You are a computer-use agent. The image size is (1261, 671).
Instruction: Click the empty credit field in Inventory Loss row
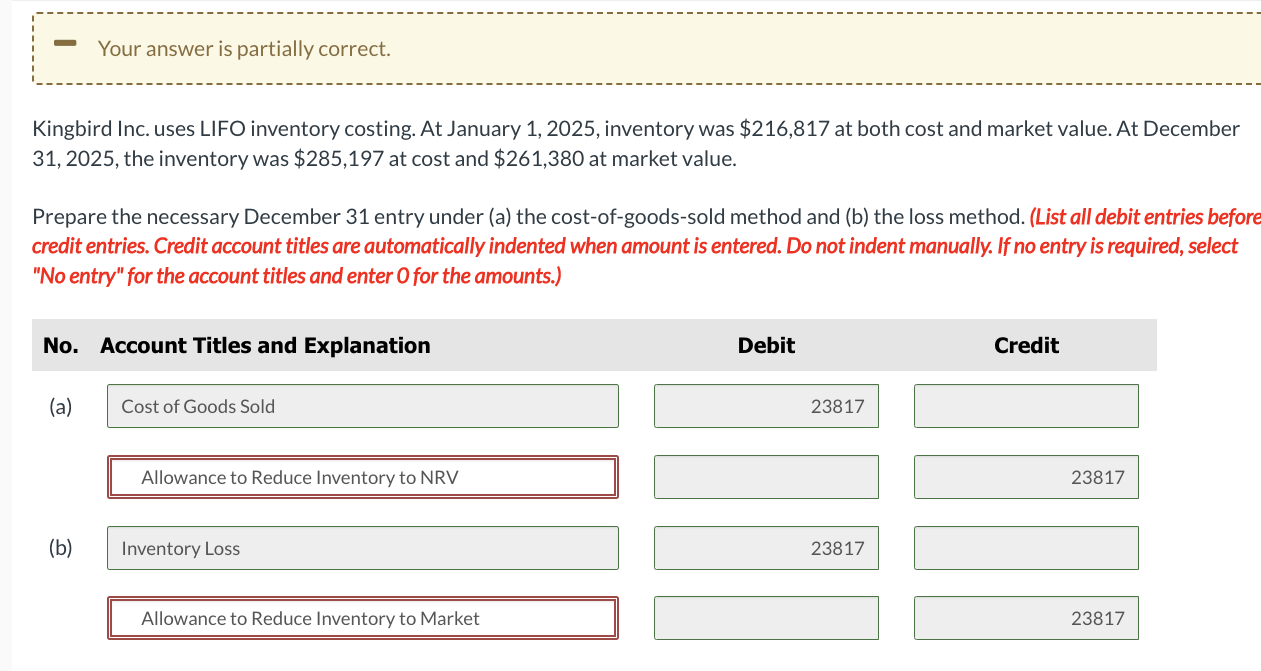1026,548
